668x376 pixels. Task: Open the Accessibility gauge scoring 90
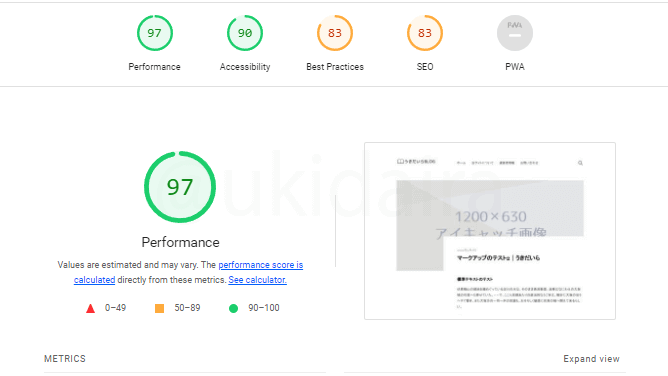pyautogui.click(x=245, y=33)
